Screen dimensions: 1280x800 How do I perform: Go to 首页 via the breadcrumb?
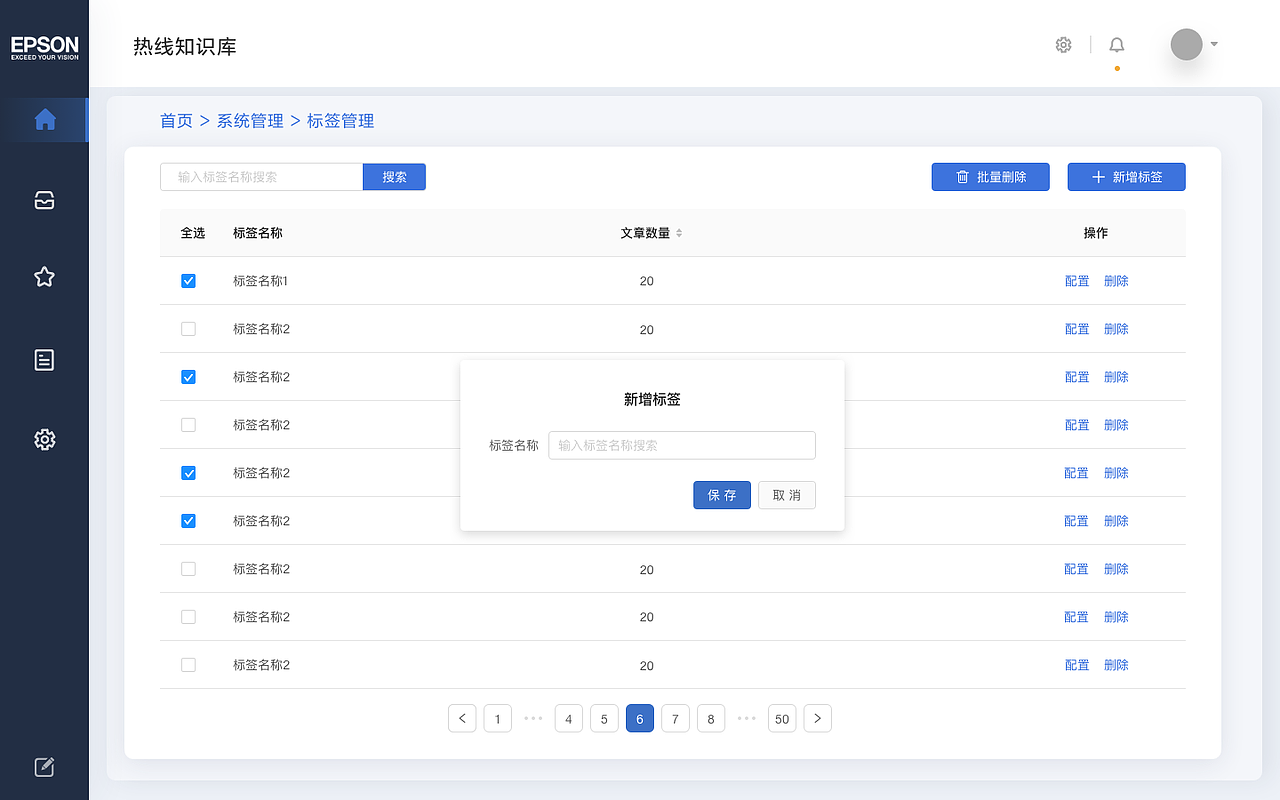point(176,120)
